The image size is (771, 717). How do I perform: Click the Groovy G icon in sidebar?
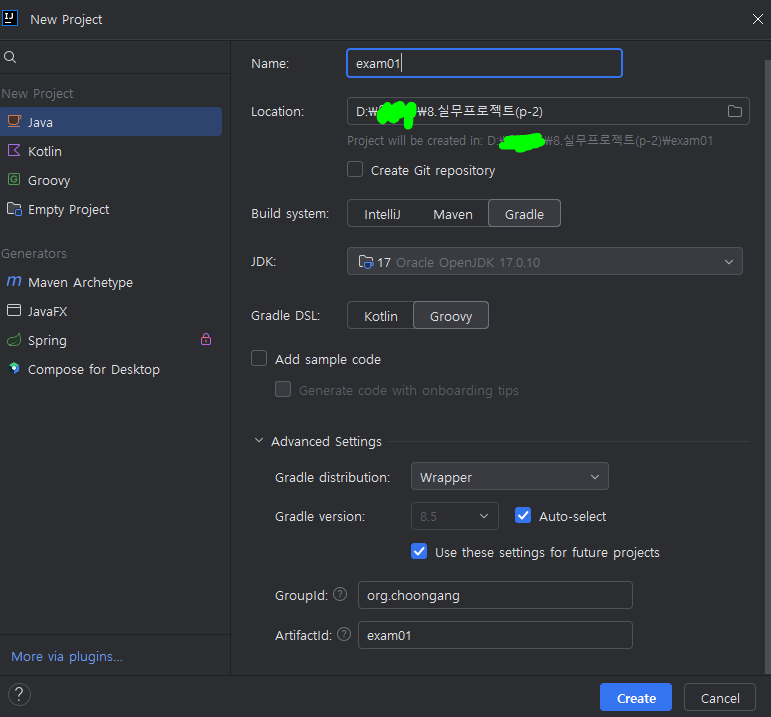coord(14,179)
